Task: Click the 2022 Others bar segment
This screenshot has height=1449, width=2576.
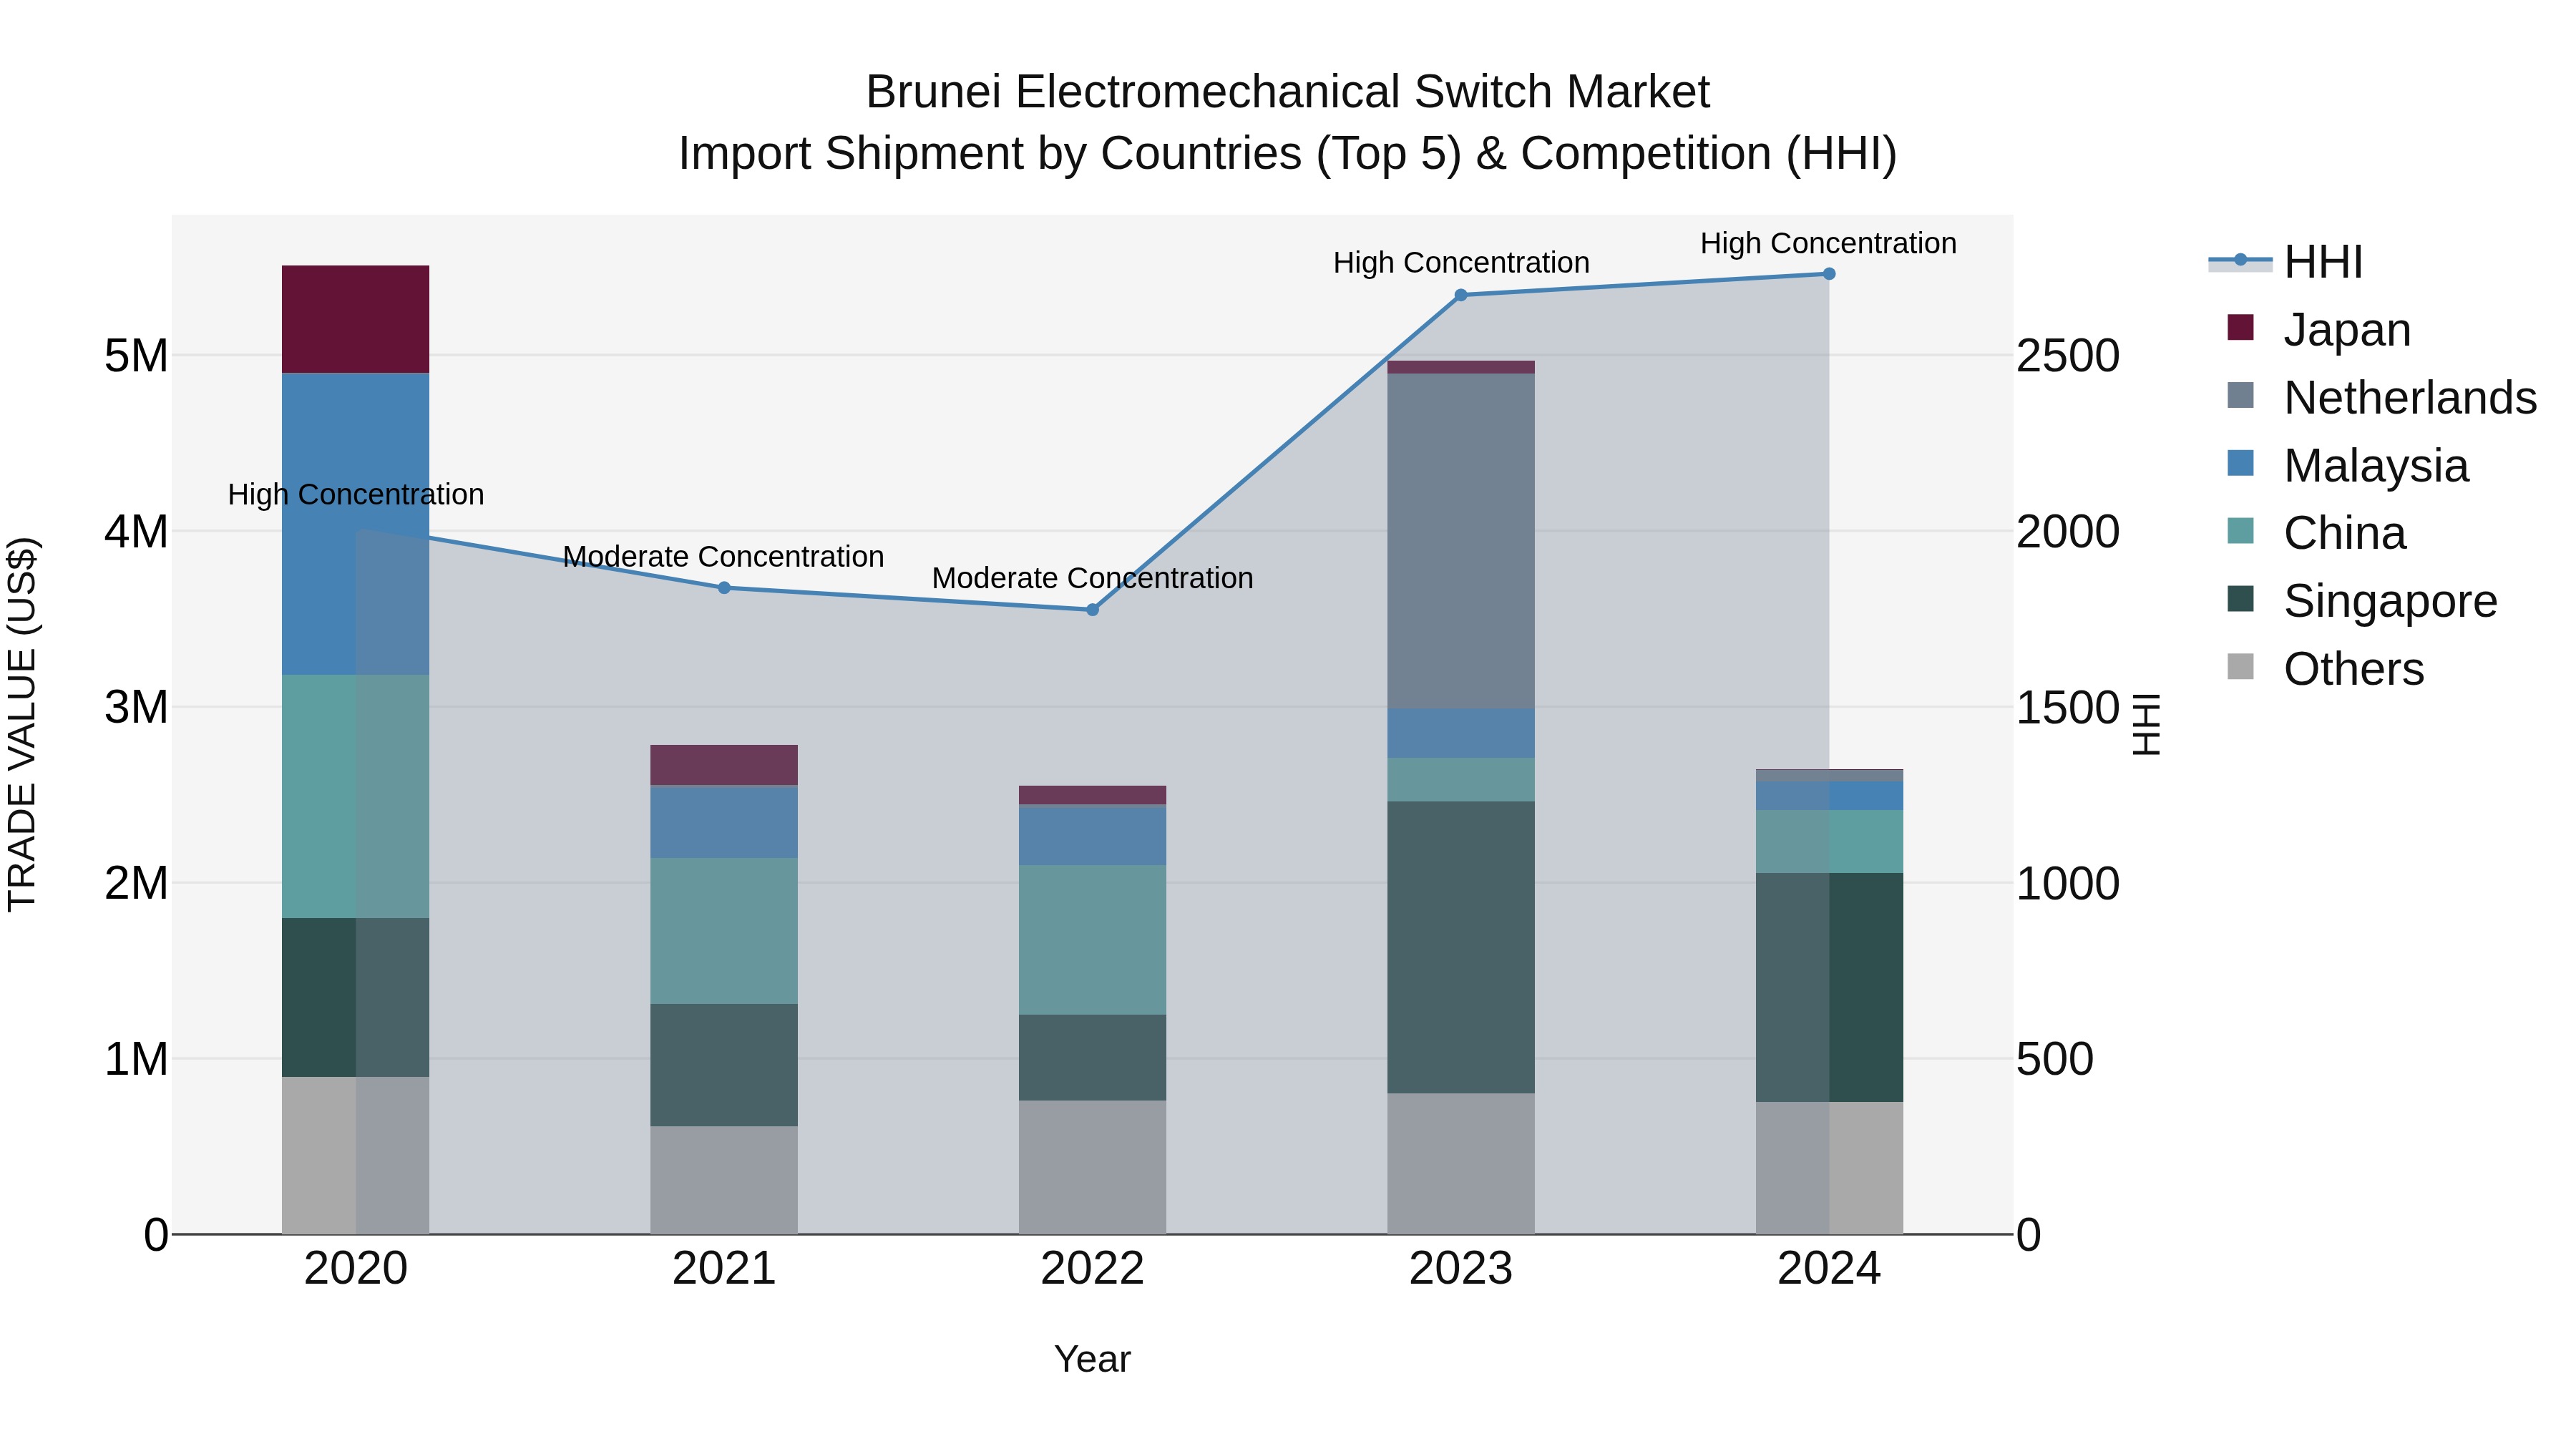Action: [x=1093, y=1168]
